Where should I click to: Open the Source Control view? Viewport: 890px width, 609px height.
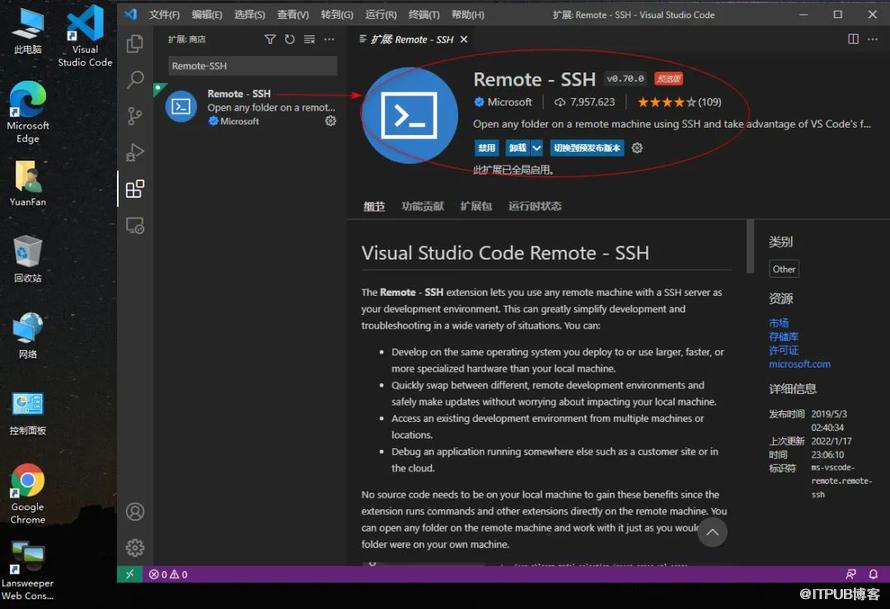tap(135, 116)
